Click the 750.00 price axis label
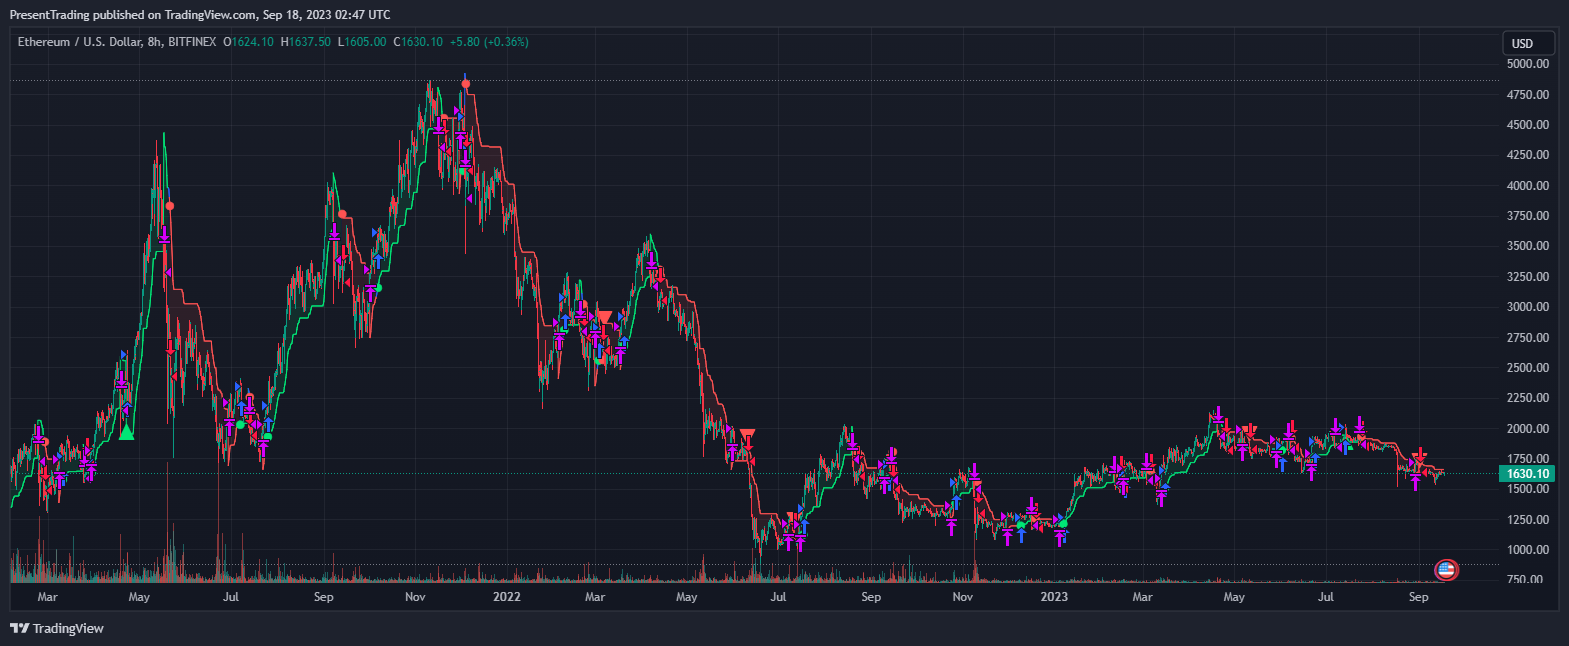Screen dimensions: 1569x646 pos(1527,580)
